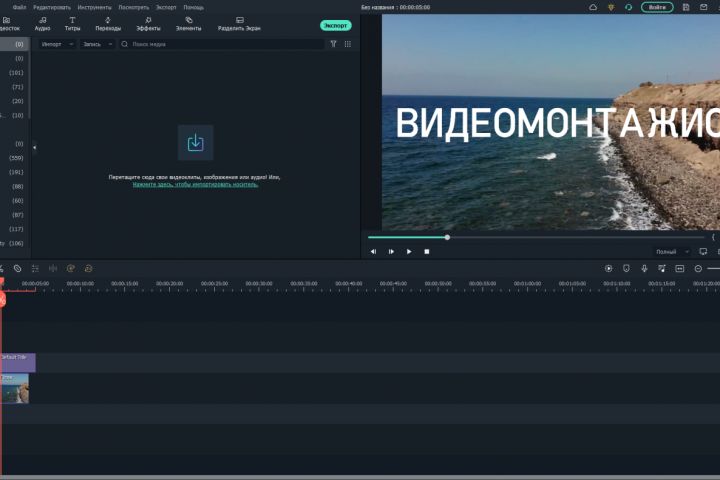Open the messages envelope icon
The height and width of the screenshot is (480, 720).
[x=703, y=7]
